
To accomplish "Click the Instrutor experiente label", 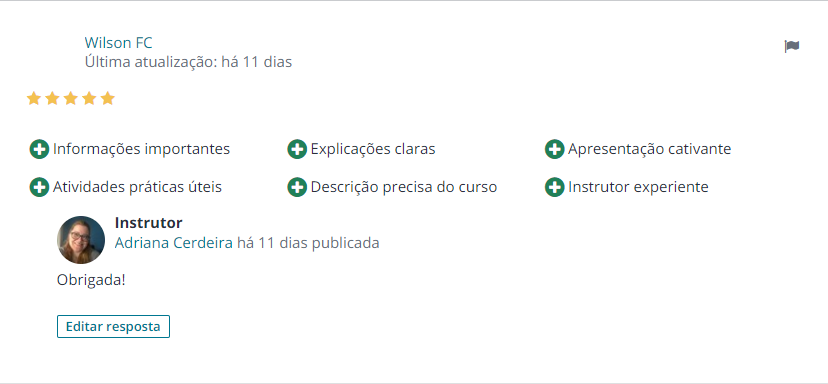I will (638, 187).
